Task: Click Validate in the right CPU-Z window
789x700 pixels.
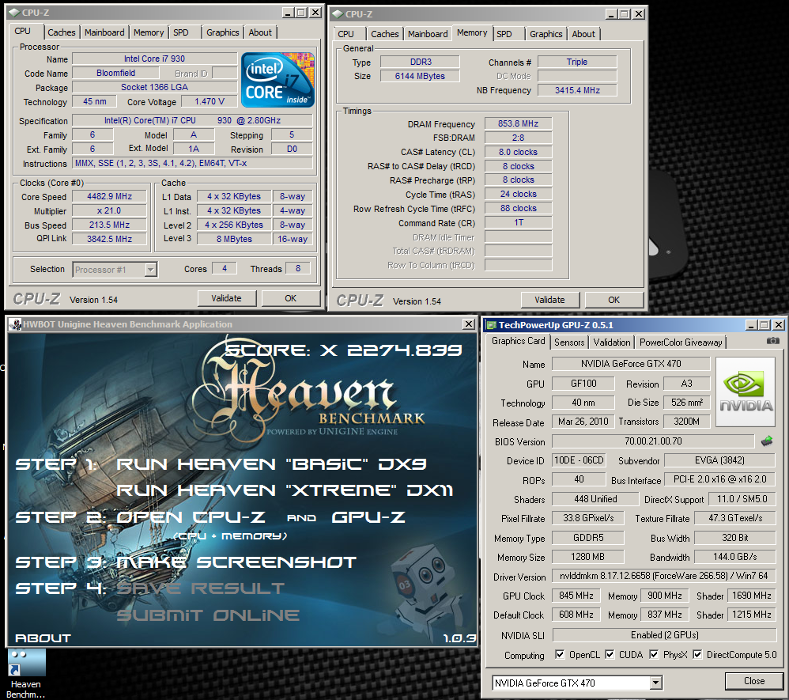Action: pos(549,300)
